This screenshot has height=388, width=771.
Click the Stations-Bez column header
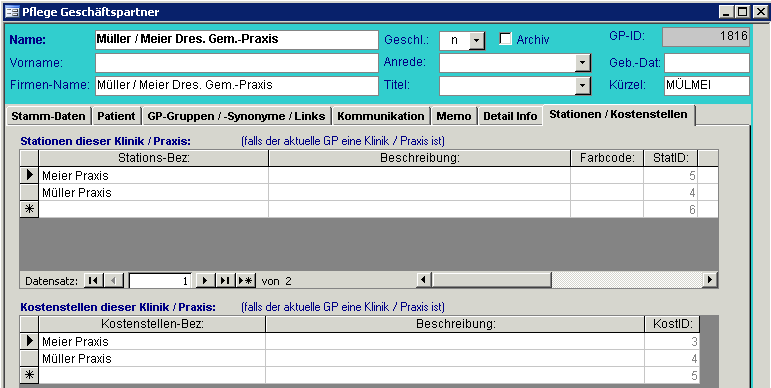pyautogui.click(x=154, y=158)
